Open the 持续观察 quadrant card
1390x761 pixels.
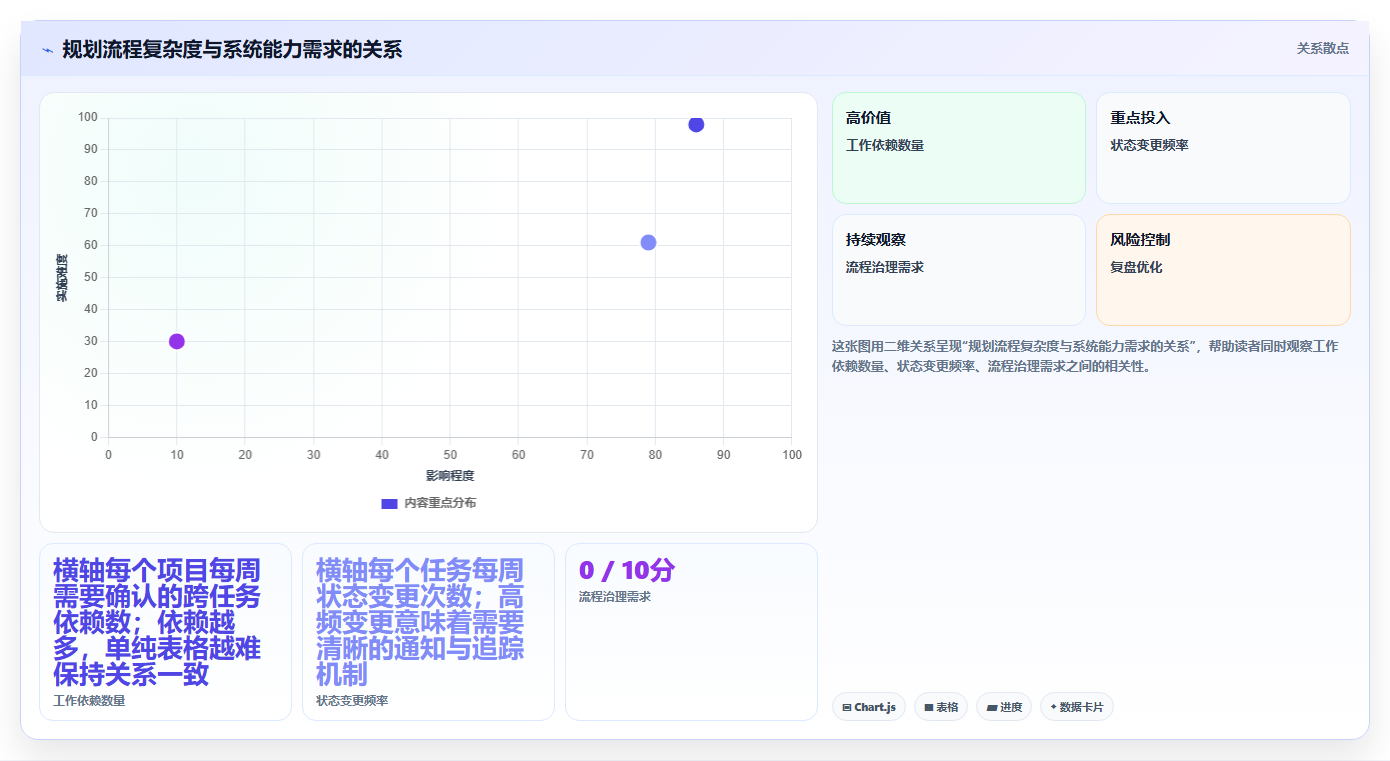(958, 270)
